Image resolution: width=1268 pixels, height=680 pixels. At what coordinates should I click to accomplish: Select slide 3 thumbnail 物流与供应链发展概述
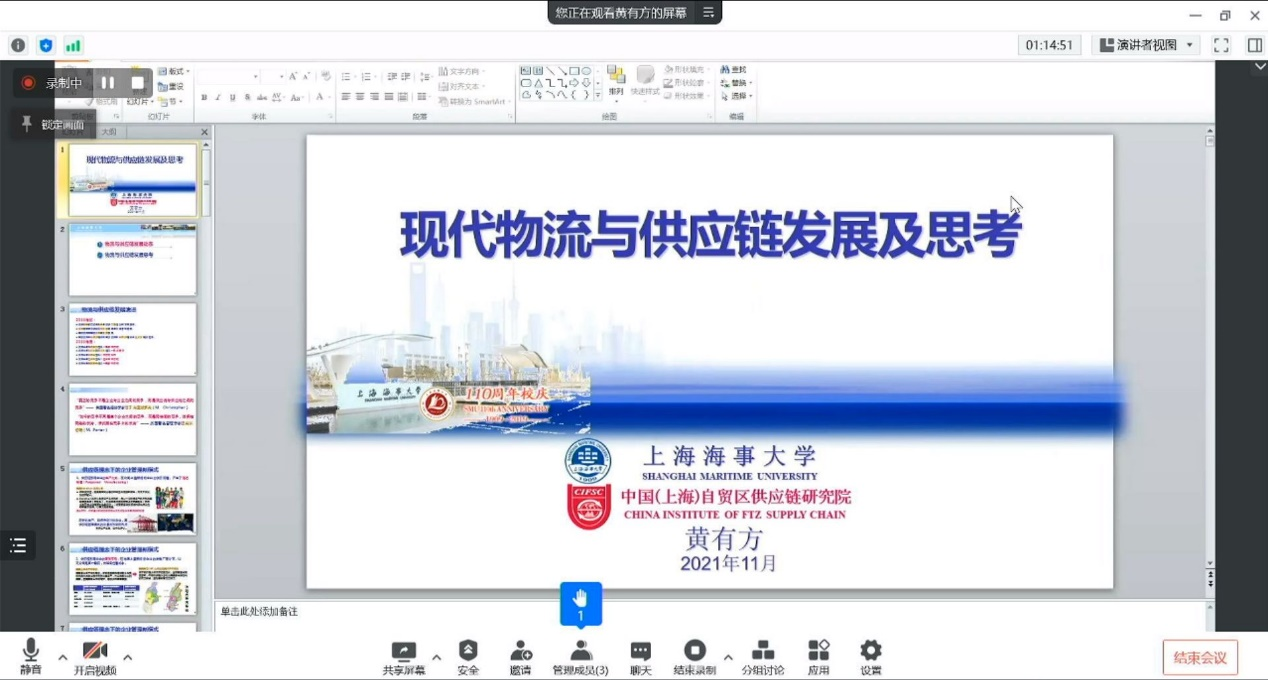(133, 340)
